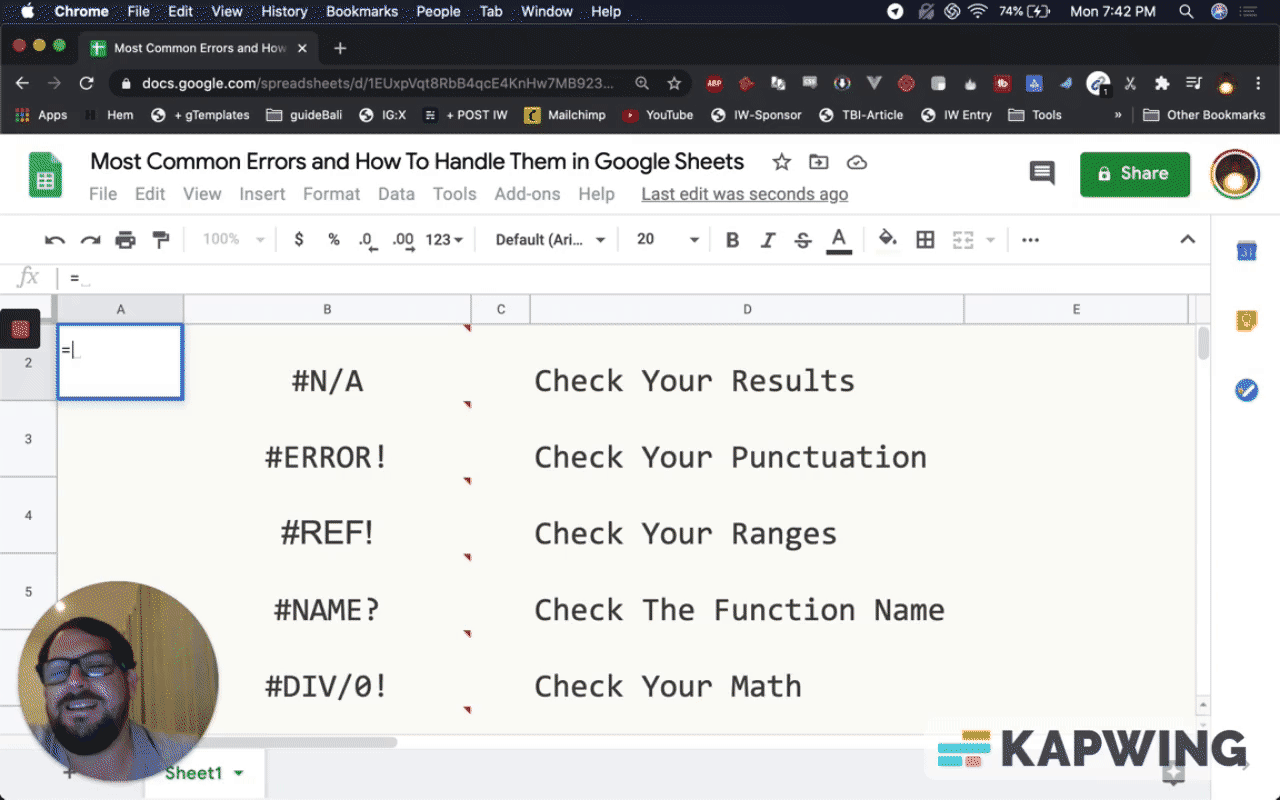The width and height of the screenshot is (1280, 800).
Task: Open the More toolbar options ellipsis
Action: 1030,240
